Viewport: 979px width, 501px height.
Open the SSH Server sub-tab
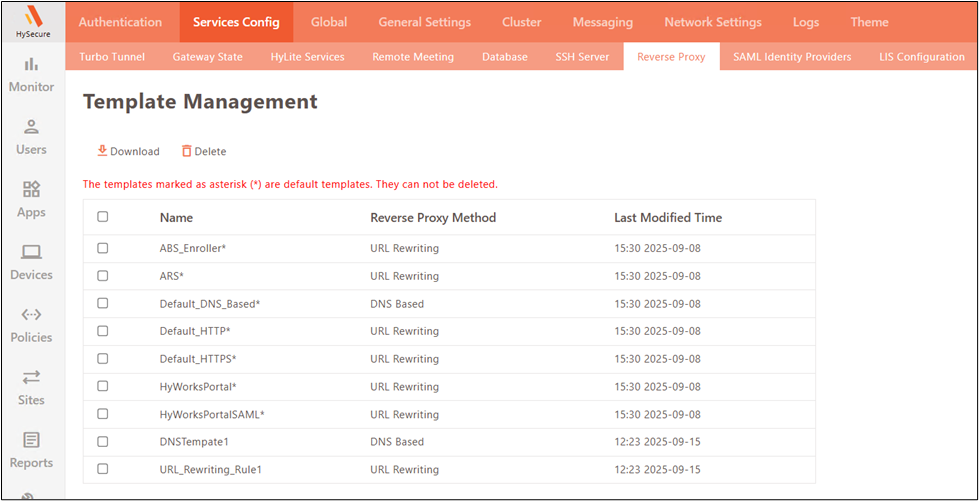(x=582, y=57)
